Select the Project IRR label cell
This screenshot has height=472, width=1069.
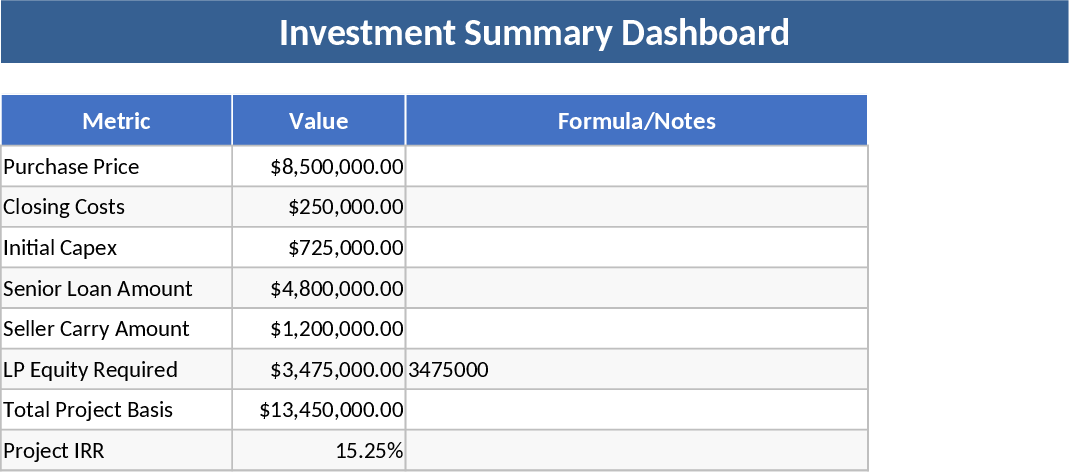click(x=117, y=450)
